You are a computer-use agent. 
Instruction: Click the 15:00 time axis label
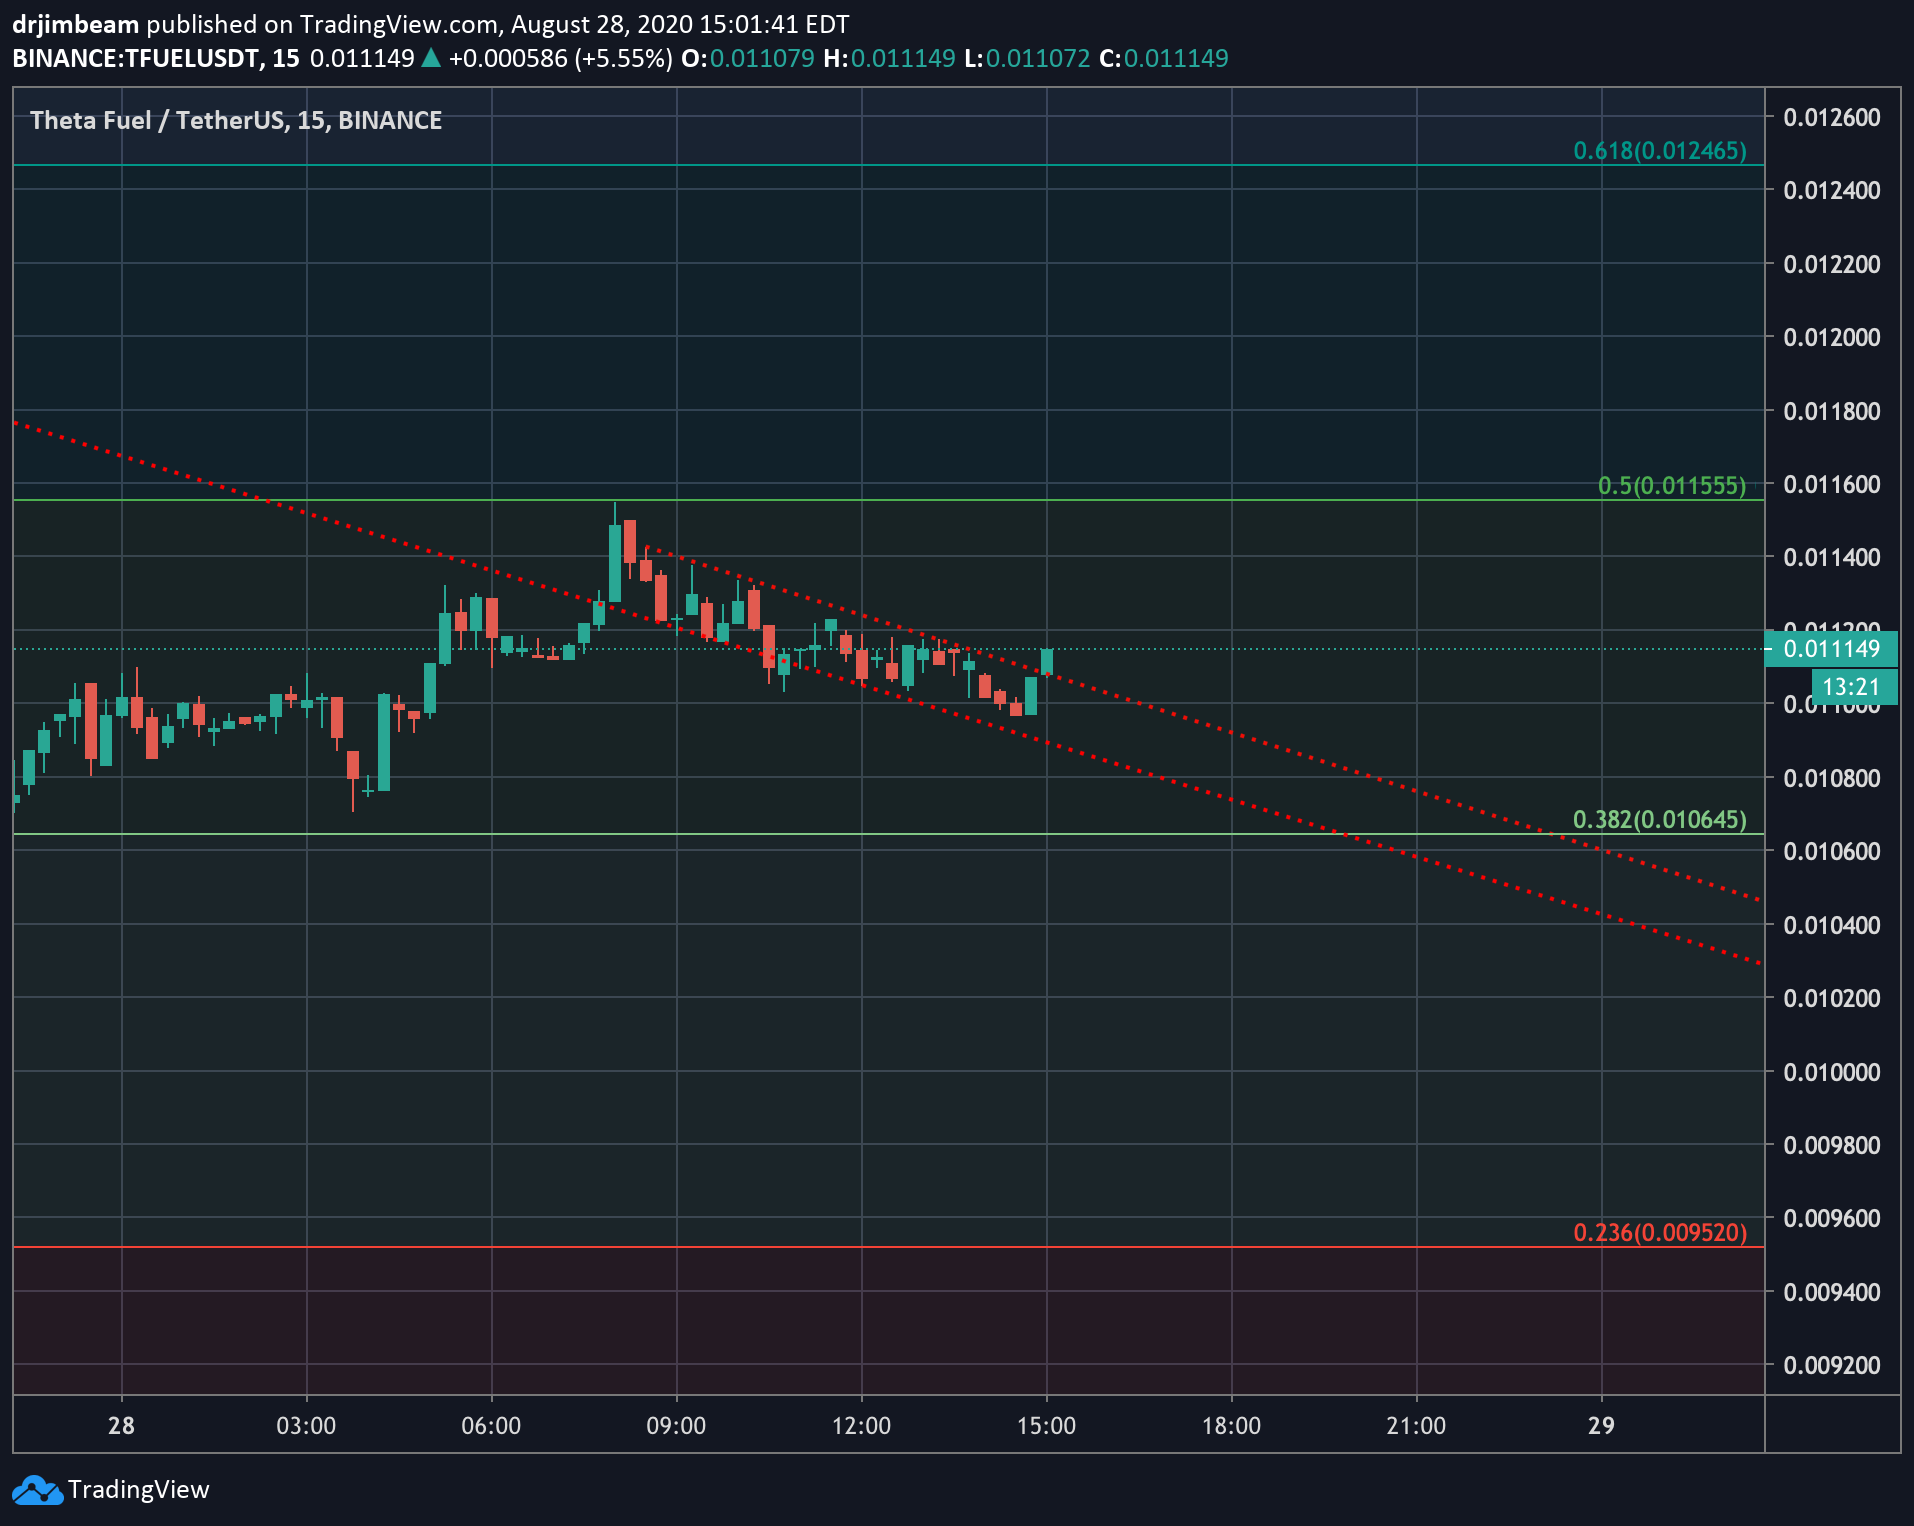(x=1046, y=1426)
